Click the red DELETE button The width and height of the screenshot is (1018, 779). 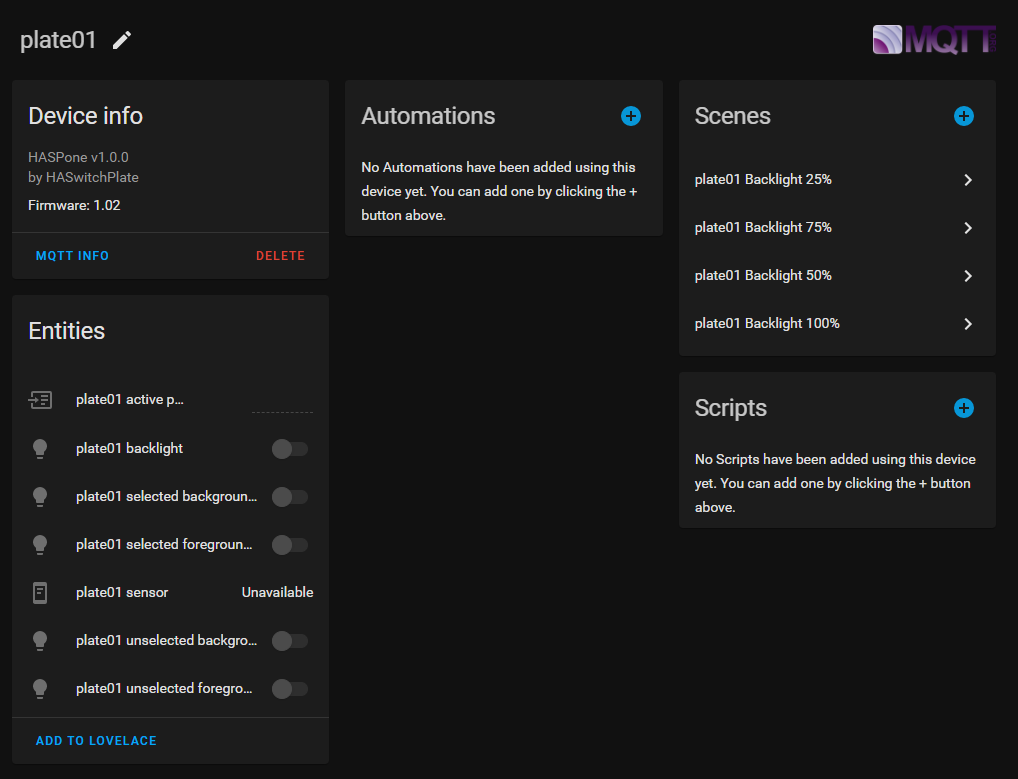(280, 256)
